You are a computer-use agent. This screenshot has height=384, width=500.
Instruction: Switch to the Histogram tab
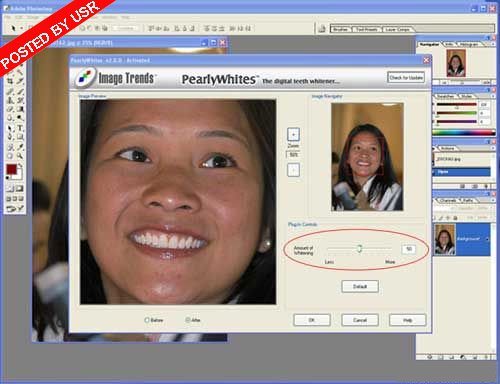pyautogui.click(x=469, y=44)
